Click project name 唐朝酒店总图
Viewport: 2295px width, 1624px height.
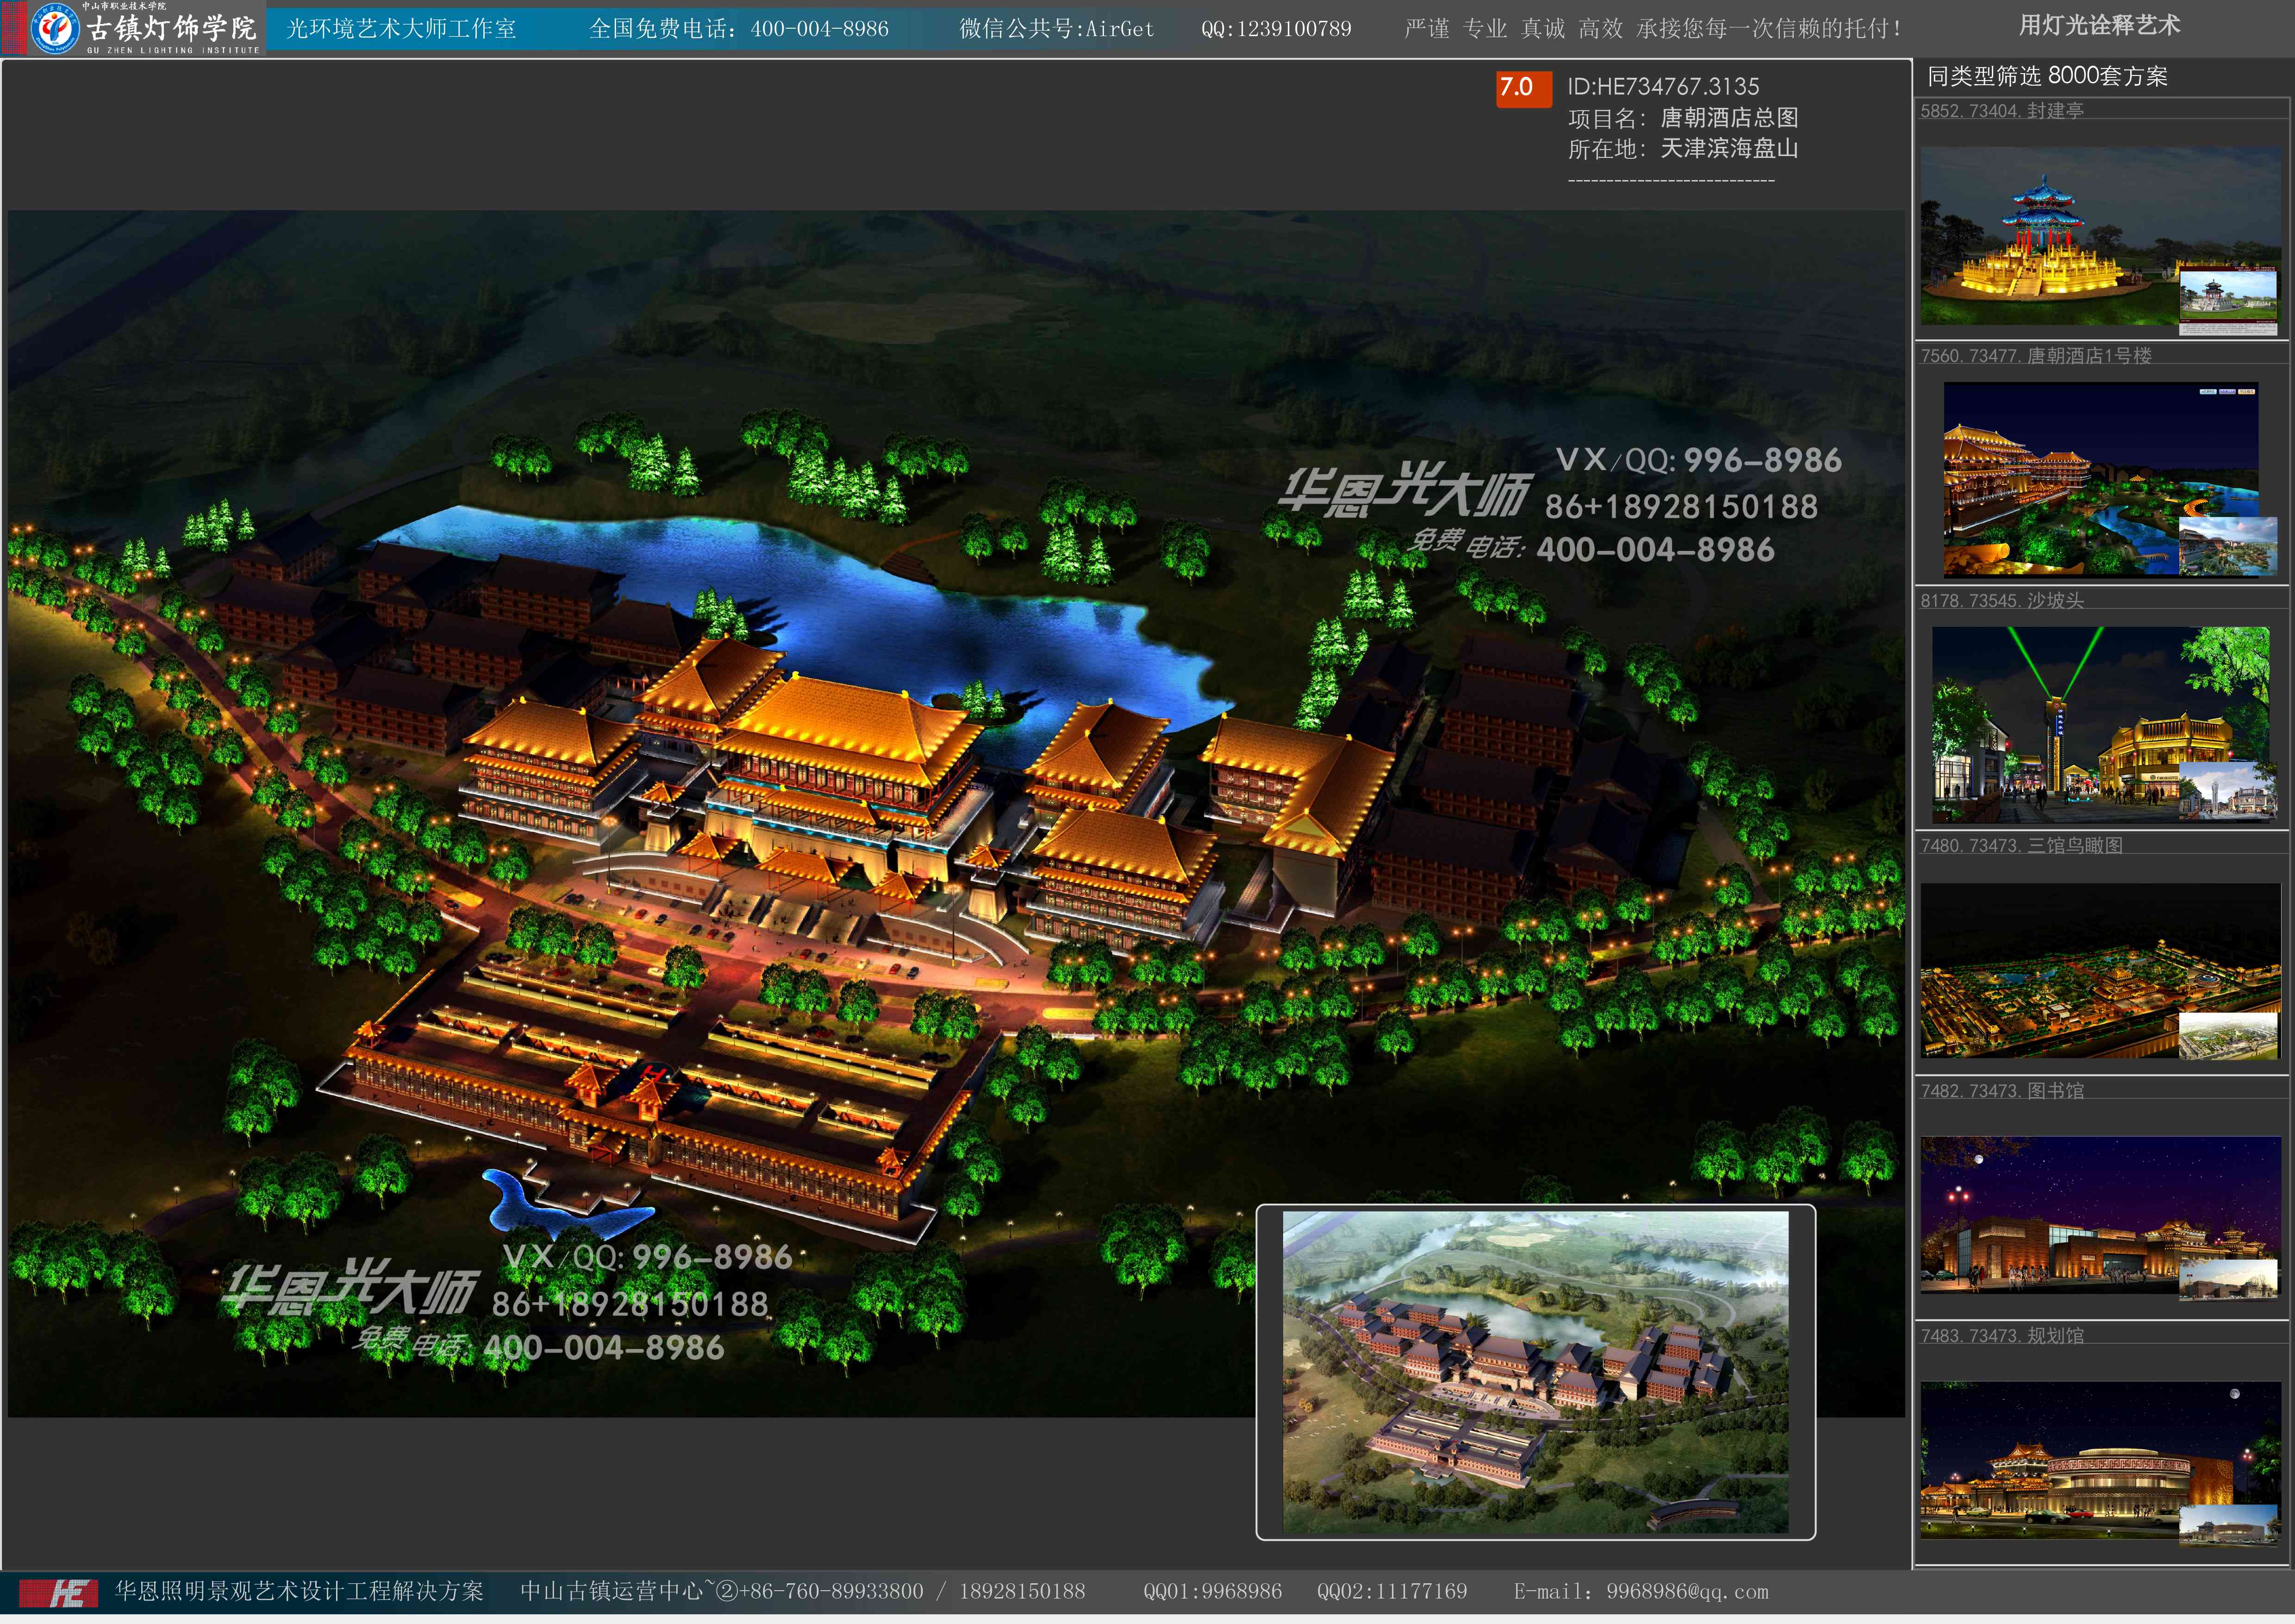(1729, 118)
